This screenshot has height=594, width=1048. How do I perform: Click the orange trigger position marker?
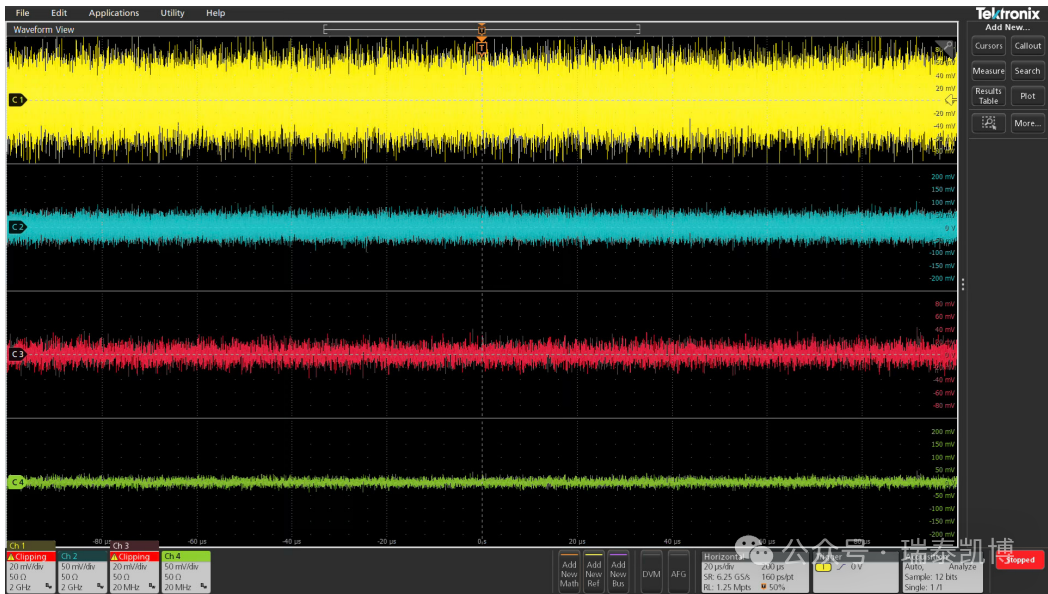(481, 47)
